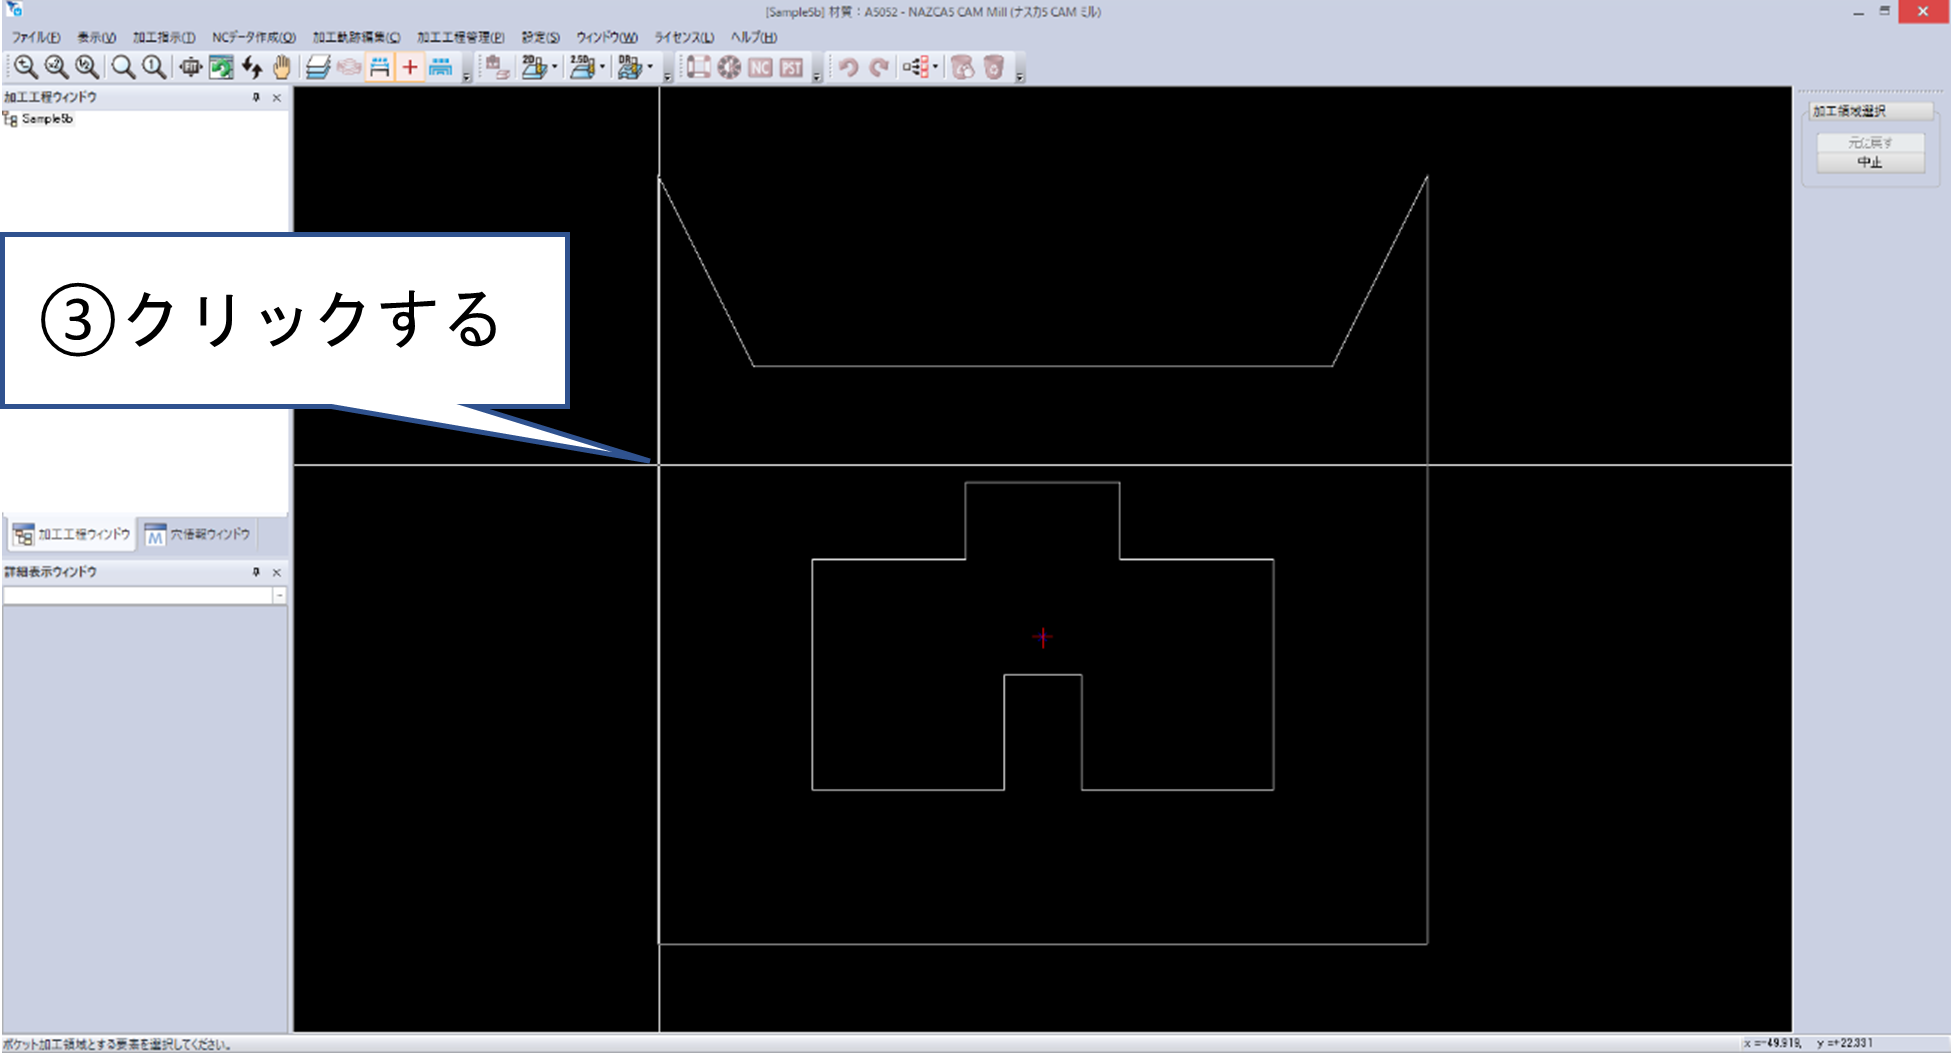Viewport: 1951px width, 1053px height.
Task: Click the trash can icon in toolbar
Action: pos(993,67)
